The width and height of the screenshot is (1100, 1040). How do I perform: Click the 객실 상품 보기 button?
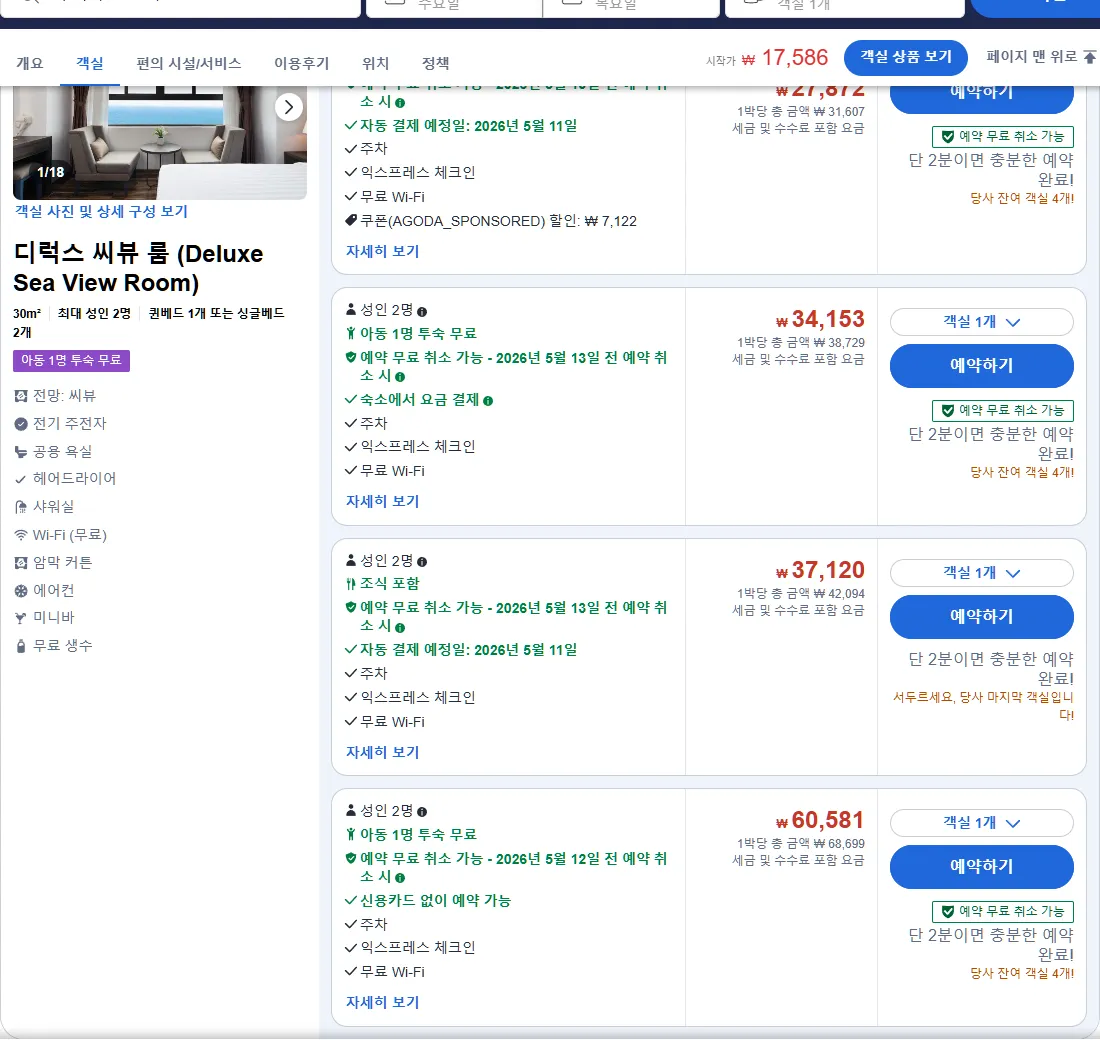coord(906,57)
